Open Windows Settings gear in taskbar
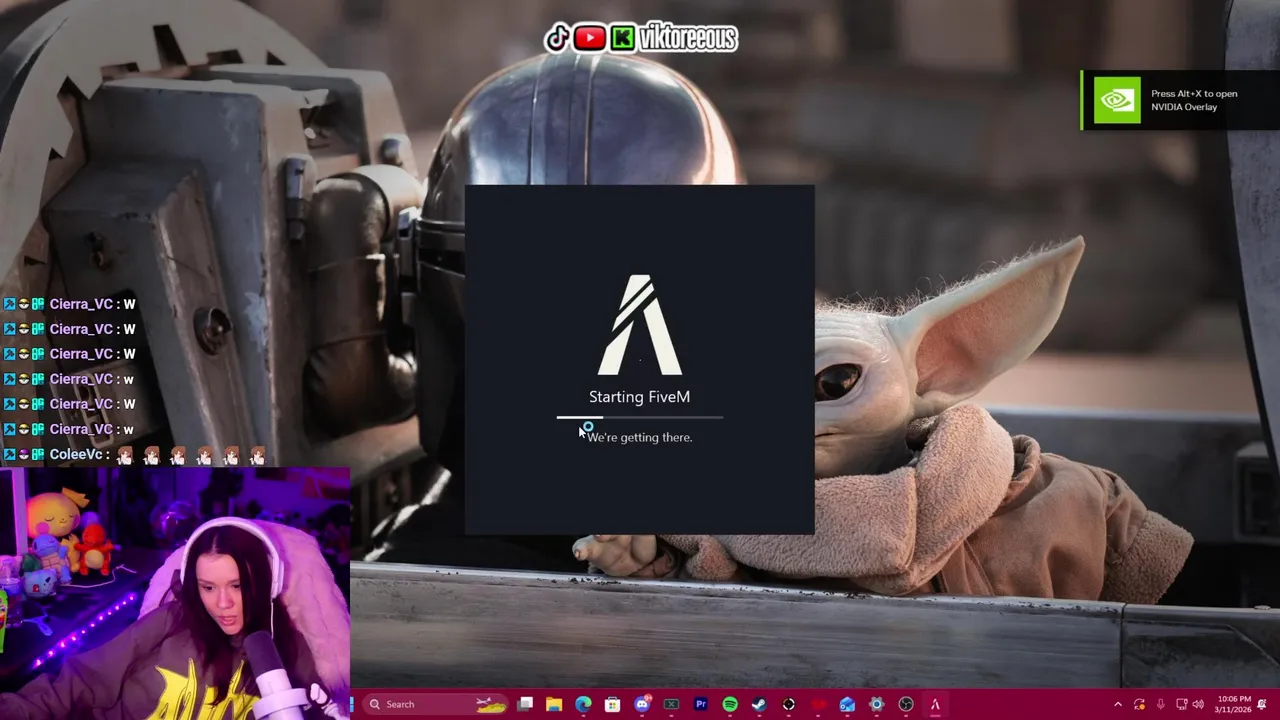The image size is (1280, 720). tap(877, 704)
